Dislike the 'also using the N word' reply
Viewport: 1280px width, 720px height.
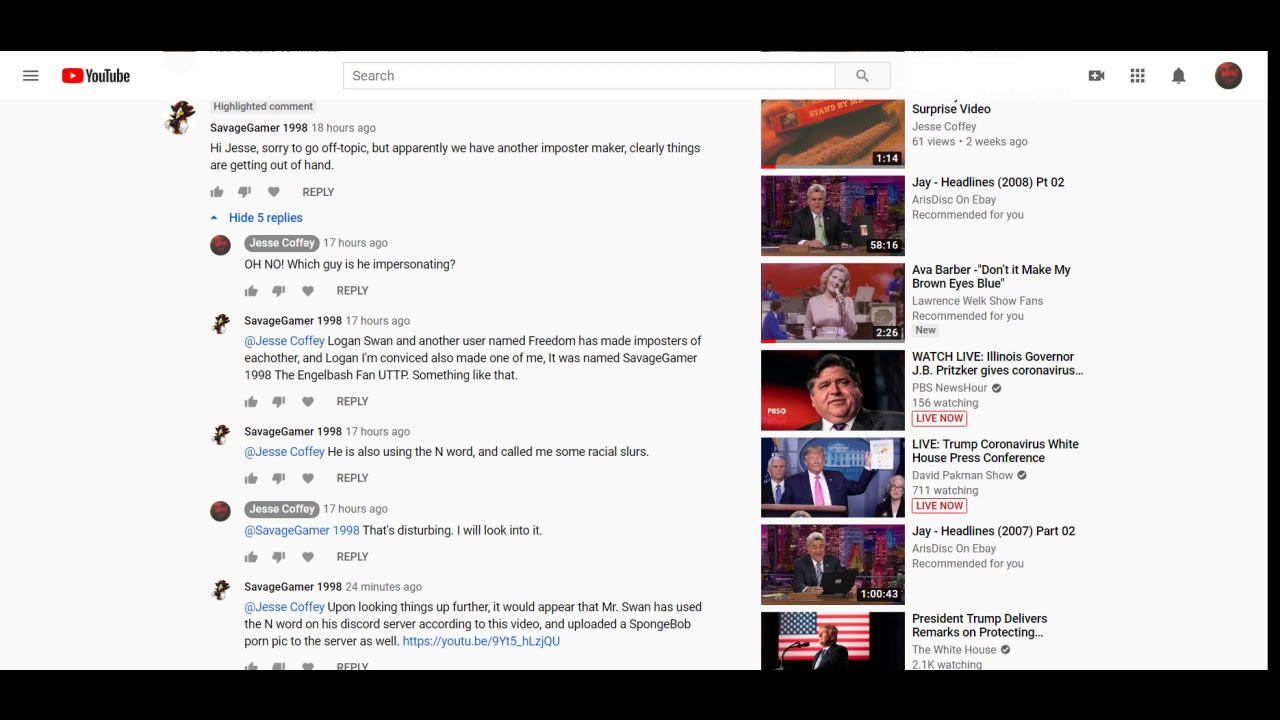point(279,479)
